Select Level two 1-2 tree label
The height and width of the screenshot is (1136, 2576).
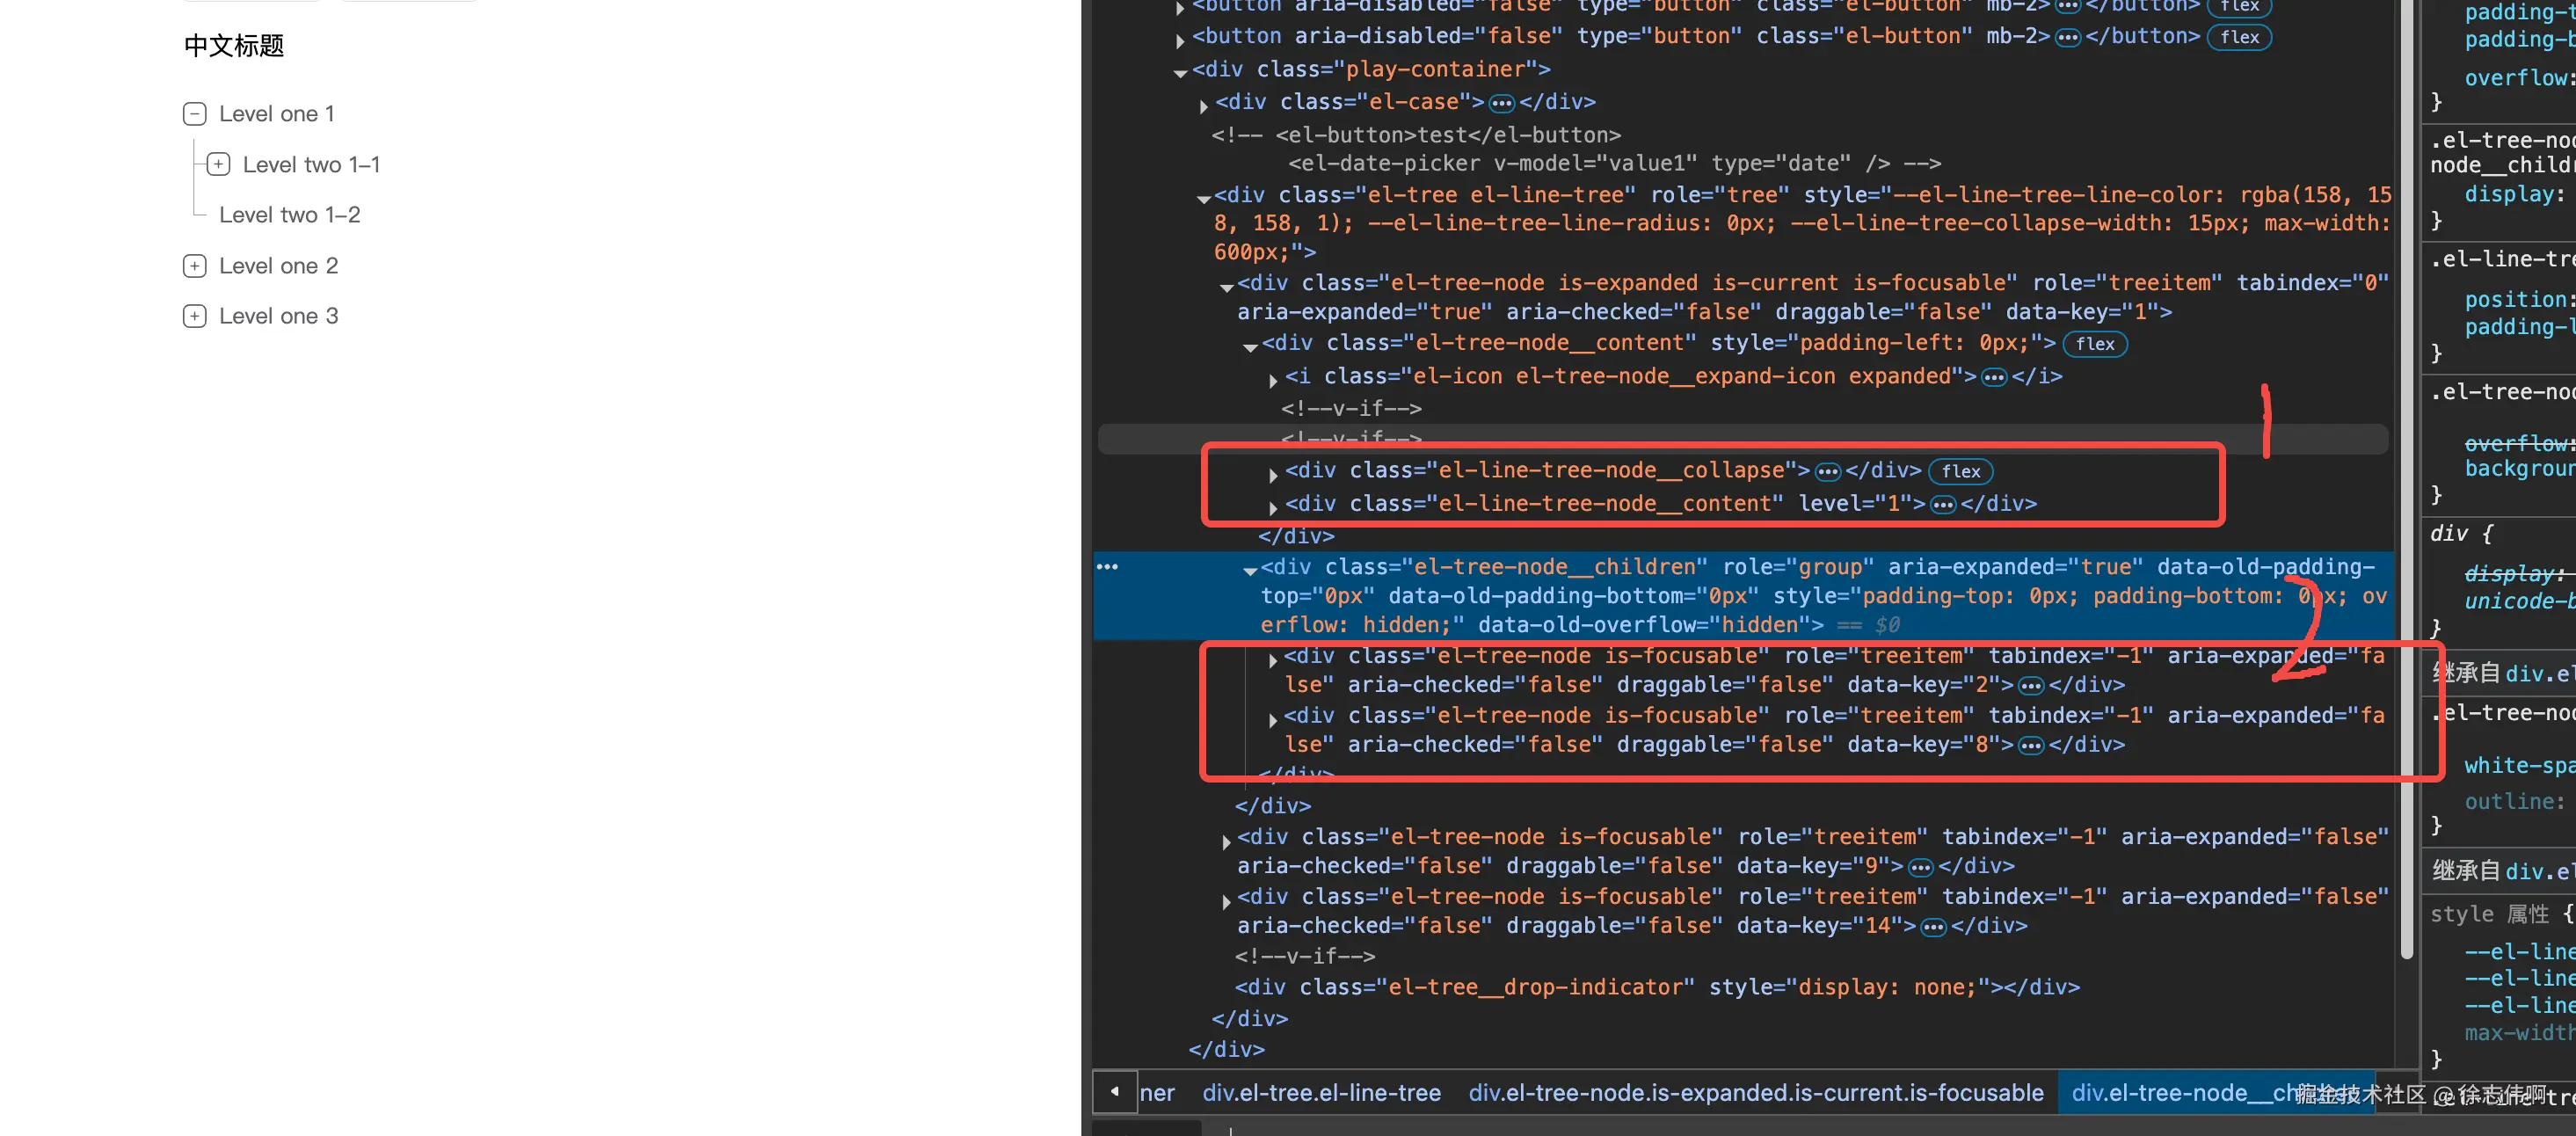point(289,215)
